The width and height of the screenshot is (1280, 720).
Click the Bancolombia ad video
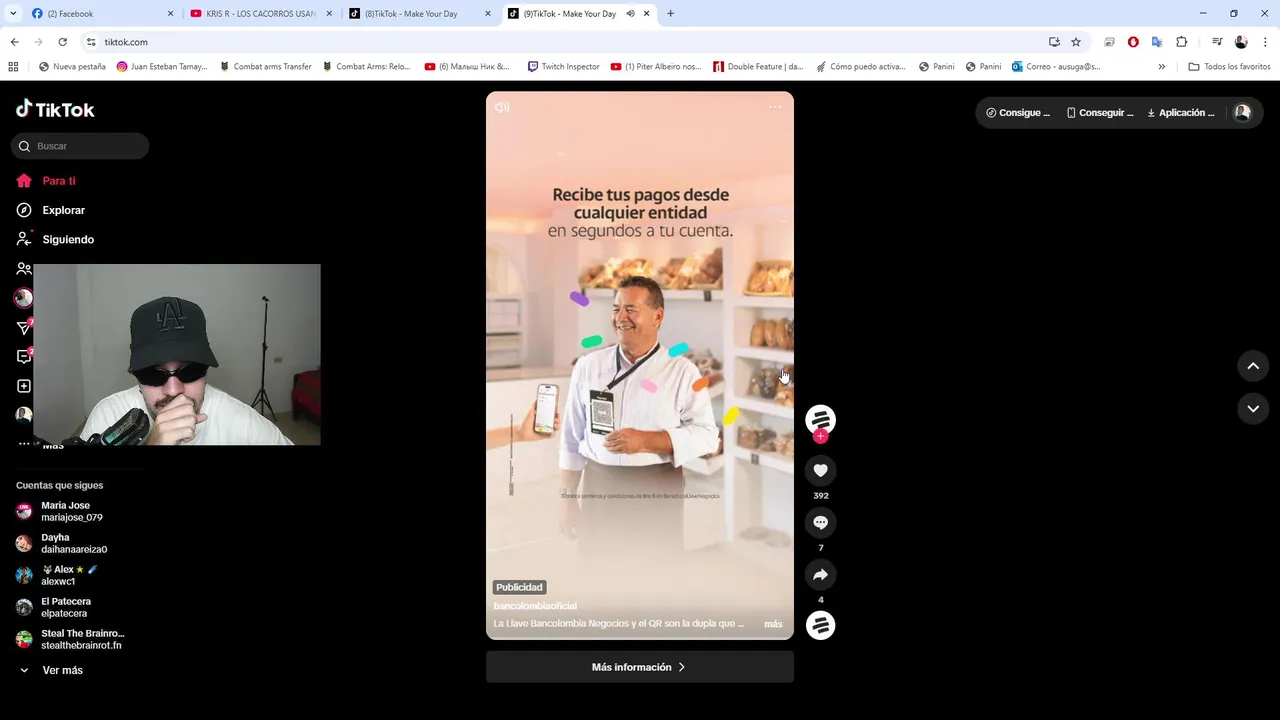[x=640, y=365]
